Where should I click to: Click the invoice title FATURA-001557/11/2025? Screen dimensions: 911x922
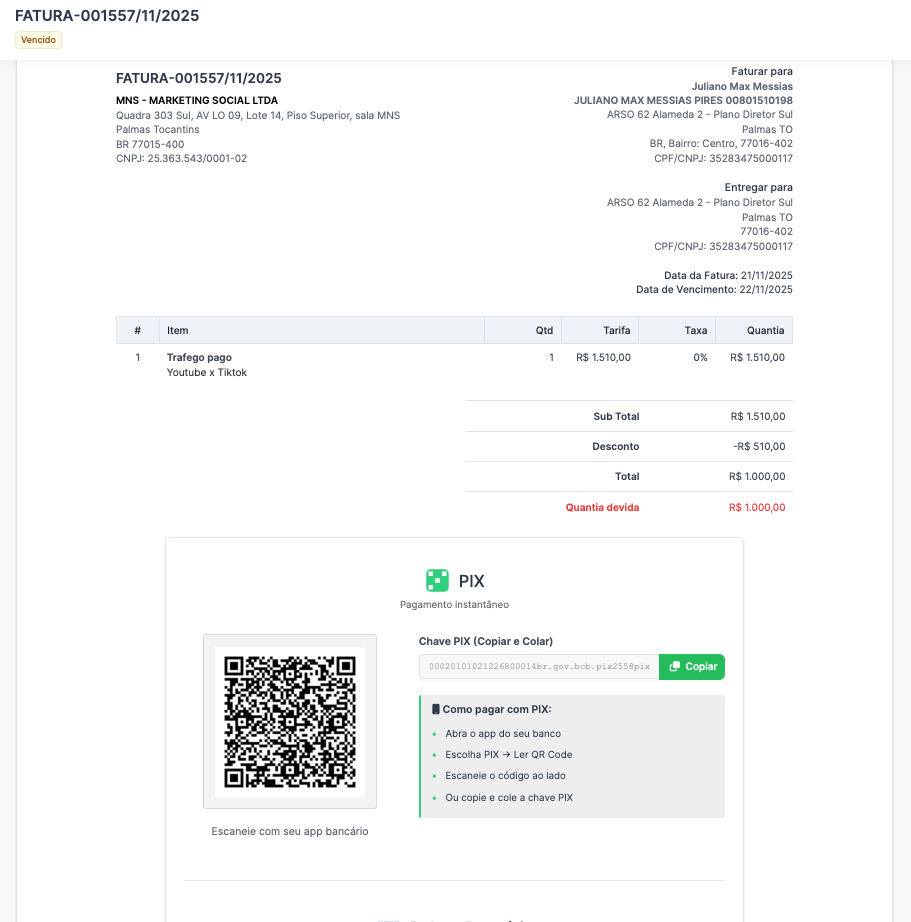(109, 16)
